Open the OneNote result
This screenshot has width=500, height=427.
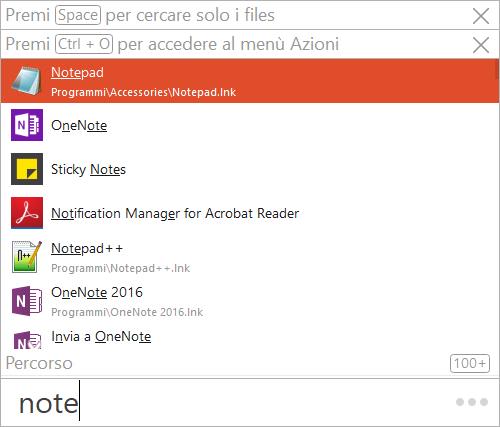[250, 125]
